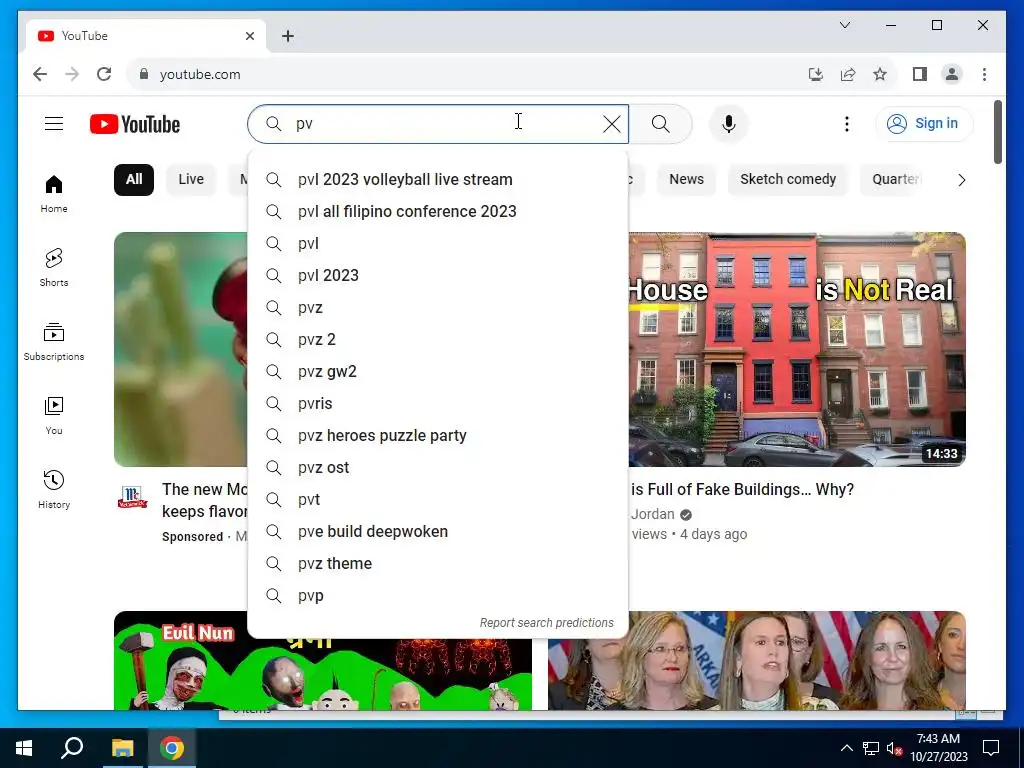Open YouTube settings three-dot menu
This screenshot has height=768, width=1024.
click(x=846, y=124)
